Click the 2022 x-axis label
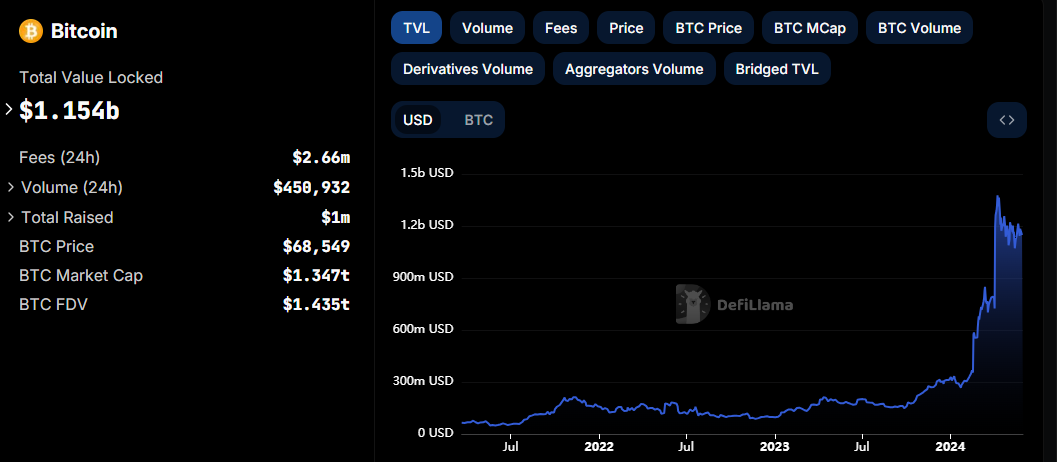This screenshot has width=1057, height=462. pyautogui.click(x=599, y=446)
